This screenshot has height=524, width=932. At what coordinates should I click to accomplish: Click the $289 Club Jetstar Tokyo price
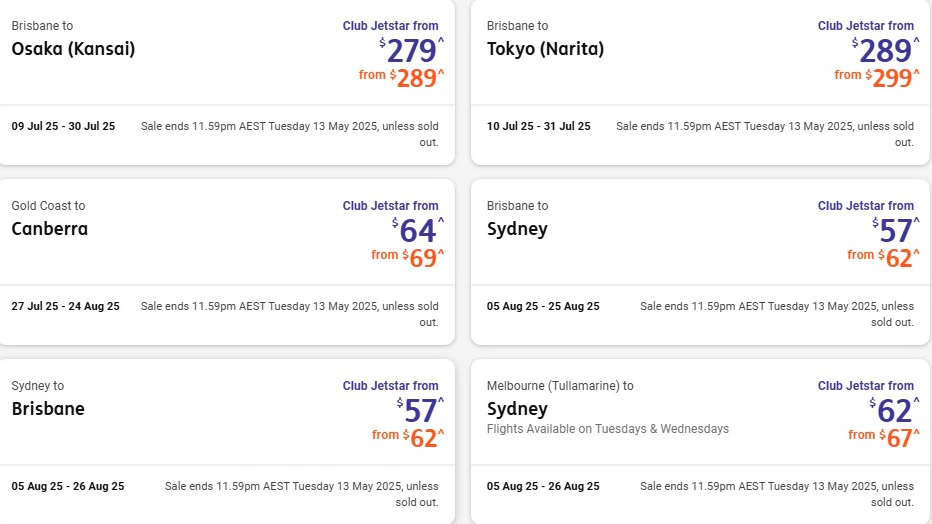point(886,50)
